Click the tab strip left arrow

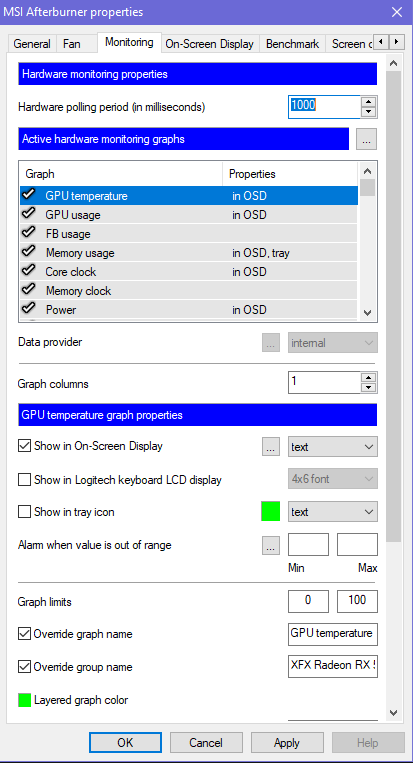[381, 42]
